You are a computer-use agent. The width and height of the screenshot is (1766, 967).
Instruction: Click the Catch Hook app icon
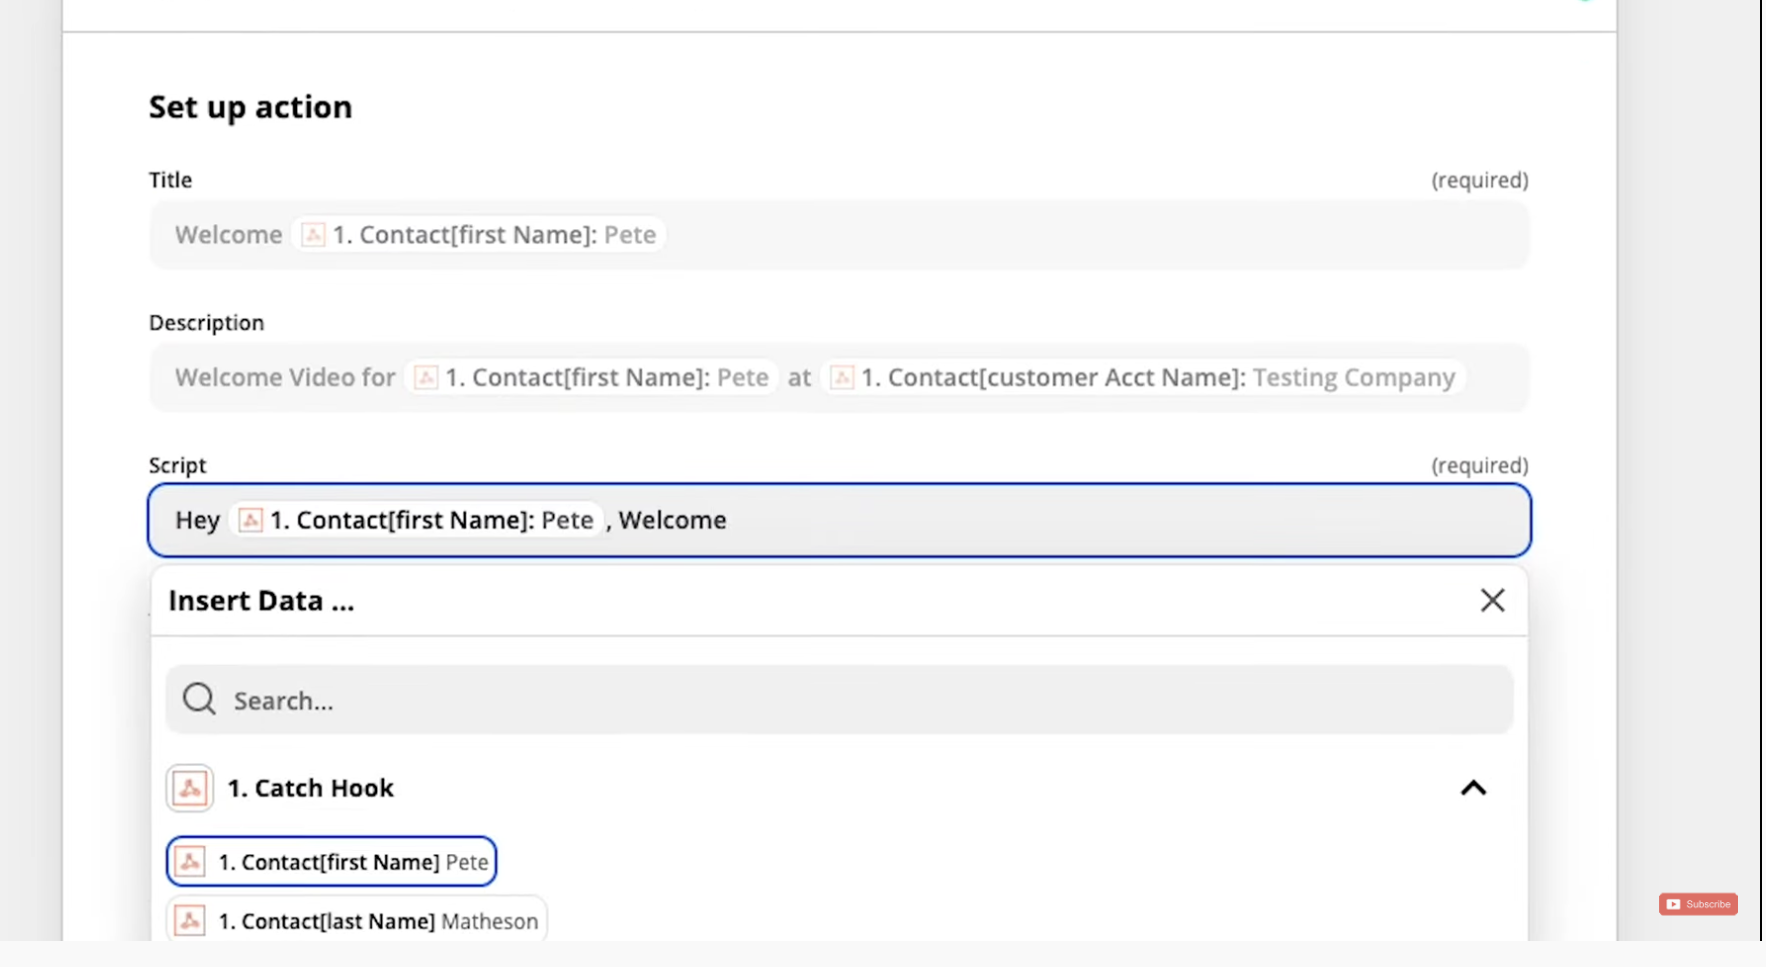point(190,788)
